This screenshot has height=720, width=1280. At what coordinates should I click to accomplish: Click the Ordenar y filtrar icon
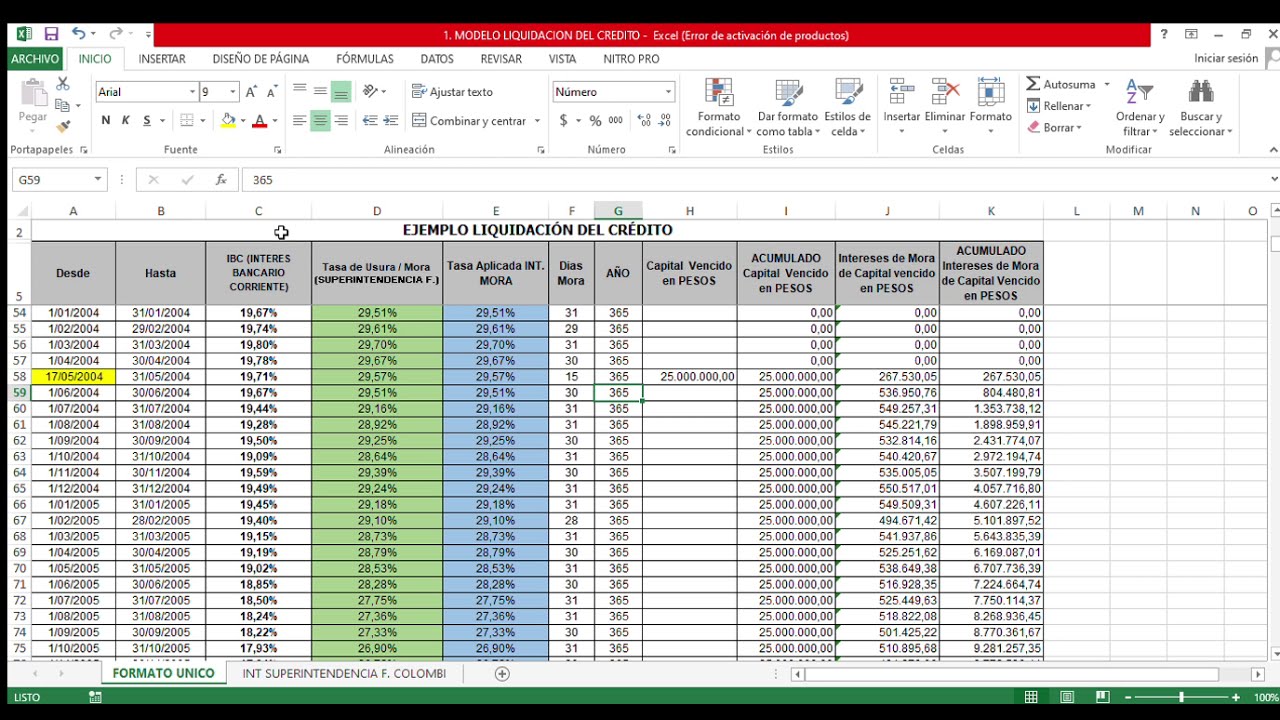[1140, 93]
